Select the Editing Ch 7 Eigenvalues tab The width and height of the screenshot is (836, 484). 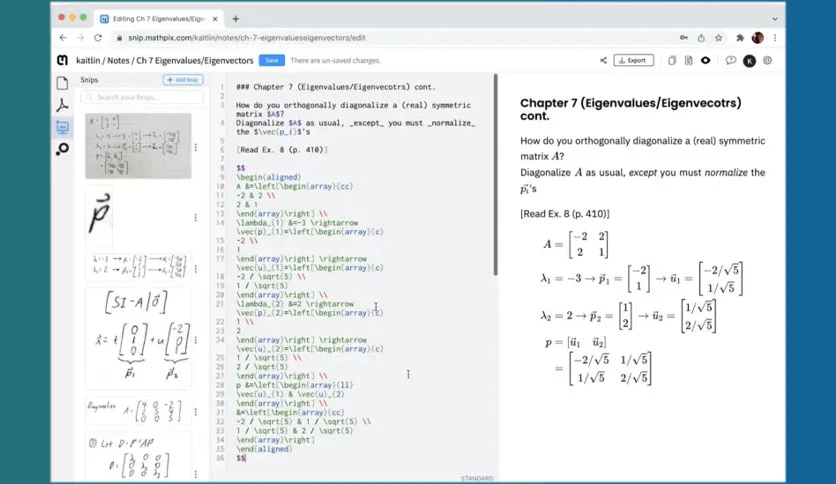click(x=159, y=19)
